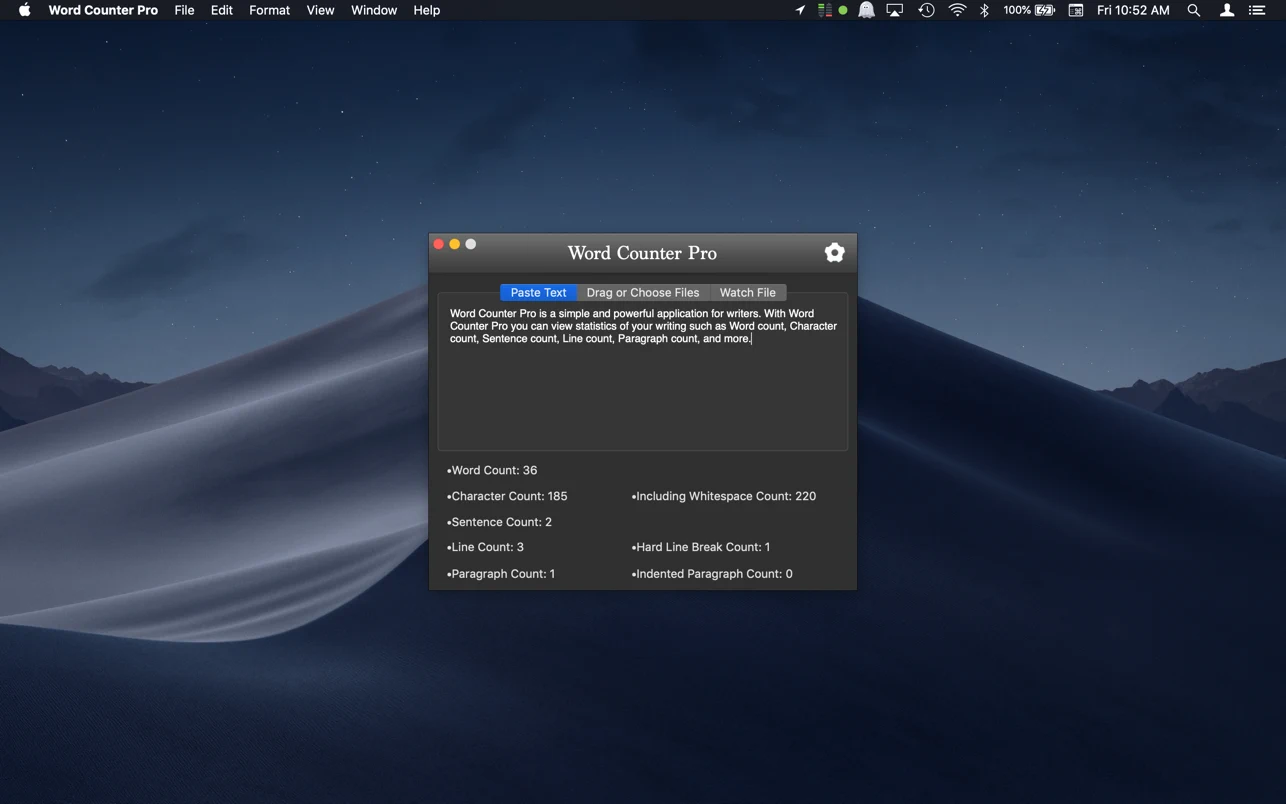Click the date and time clock
1286x804 pixels.
pyautogui.click(x=1133, y=10)
